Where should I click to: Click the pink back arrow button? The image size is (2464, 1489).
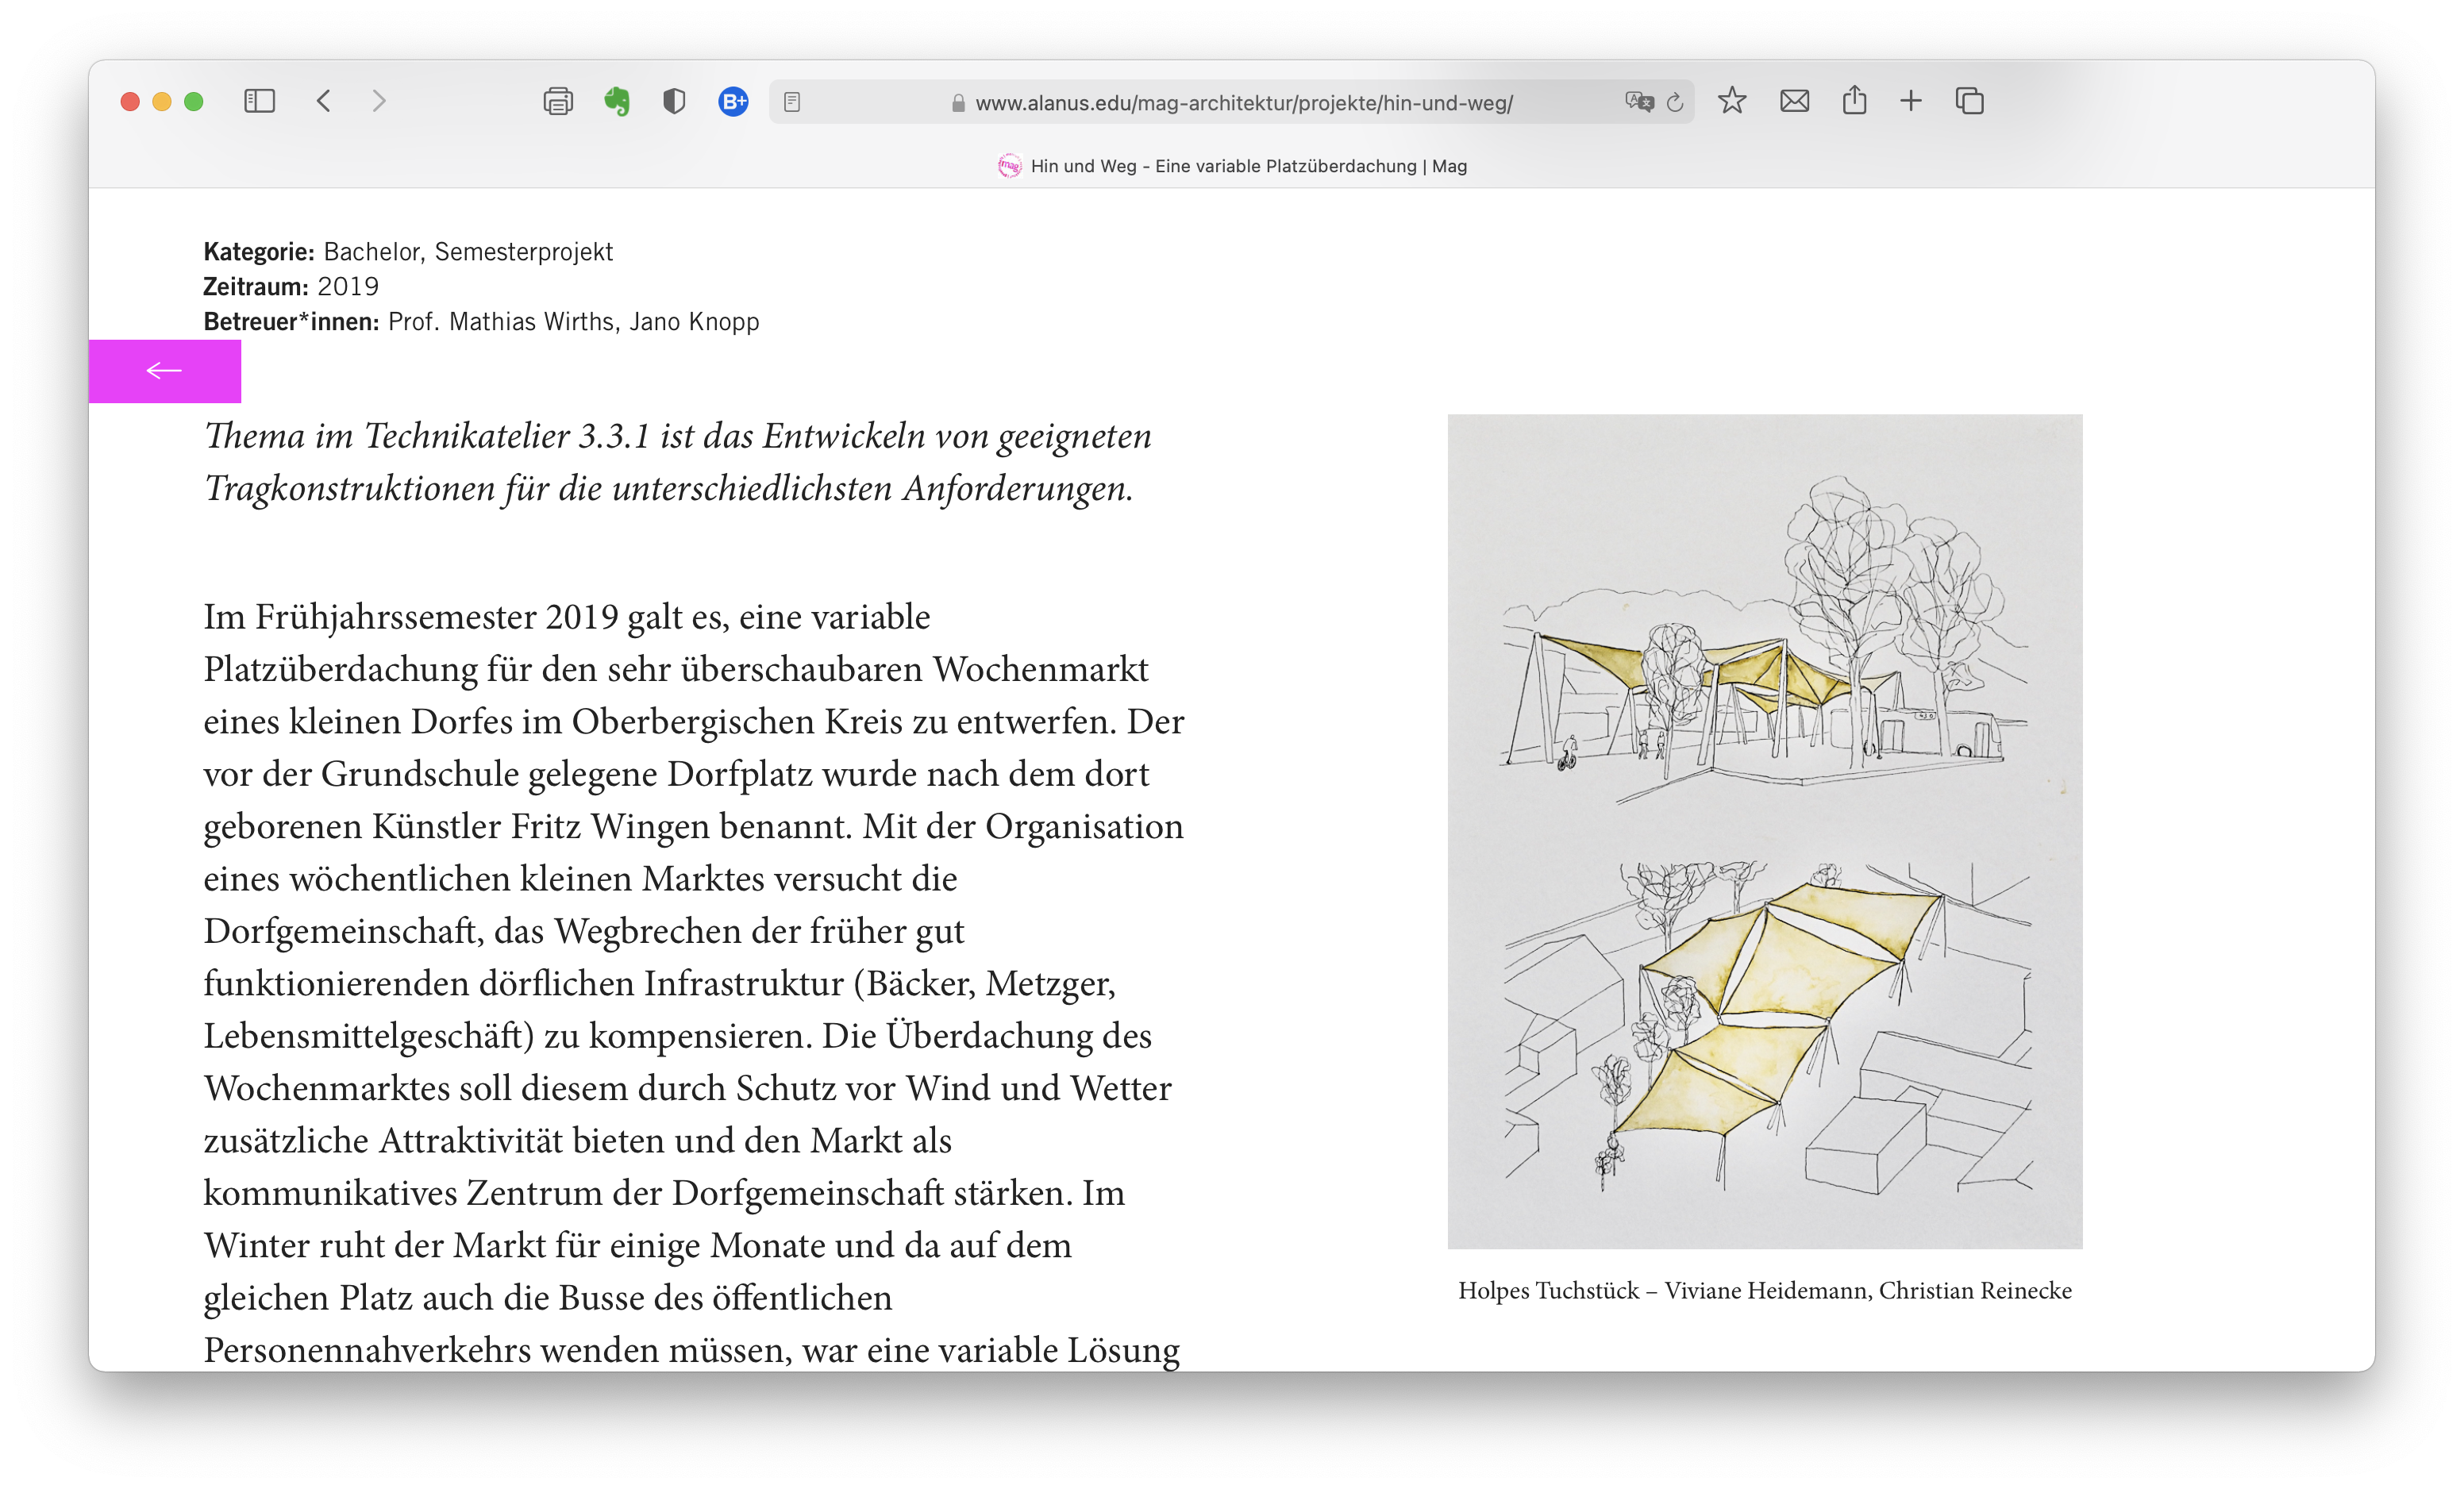click(165, 371)
